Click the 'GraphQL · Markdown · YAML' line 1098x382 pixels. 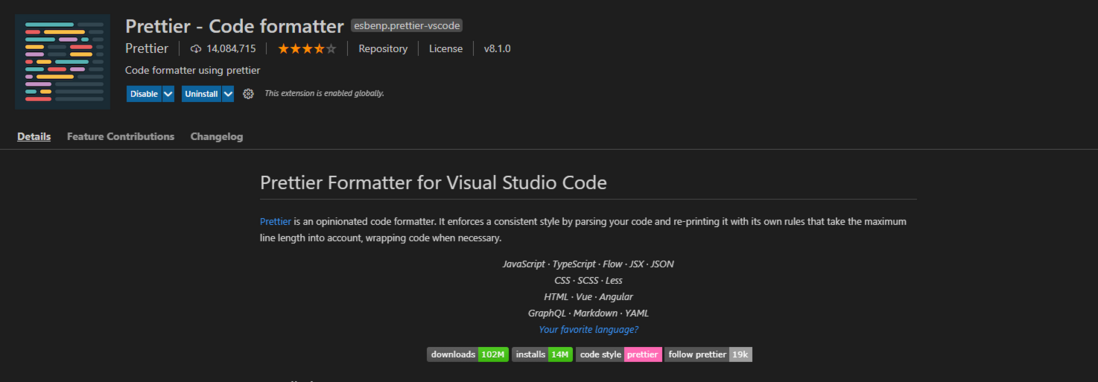(x=588, y=313)
